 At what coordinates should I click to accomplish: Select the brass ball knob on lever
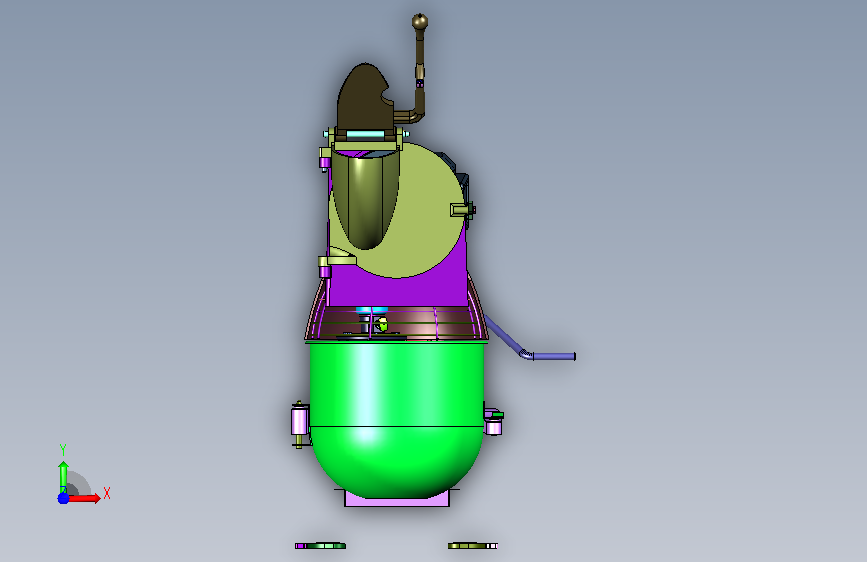coord(420,22)
